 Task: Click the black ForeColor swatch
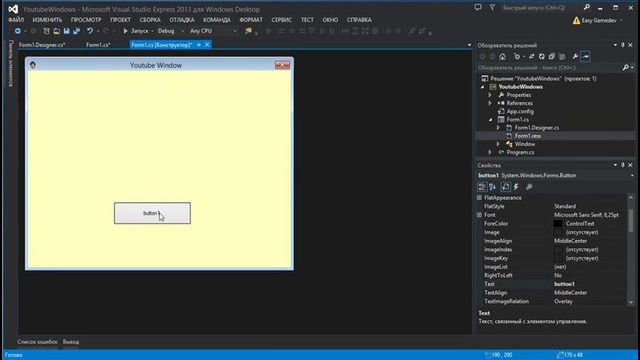(x=558, y=224)
